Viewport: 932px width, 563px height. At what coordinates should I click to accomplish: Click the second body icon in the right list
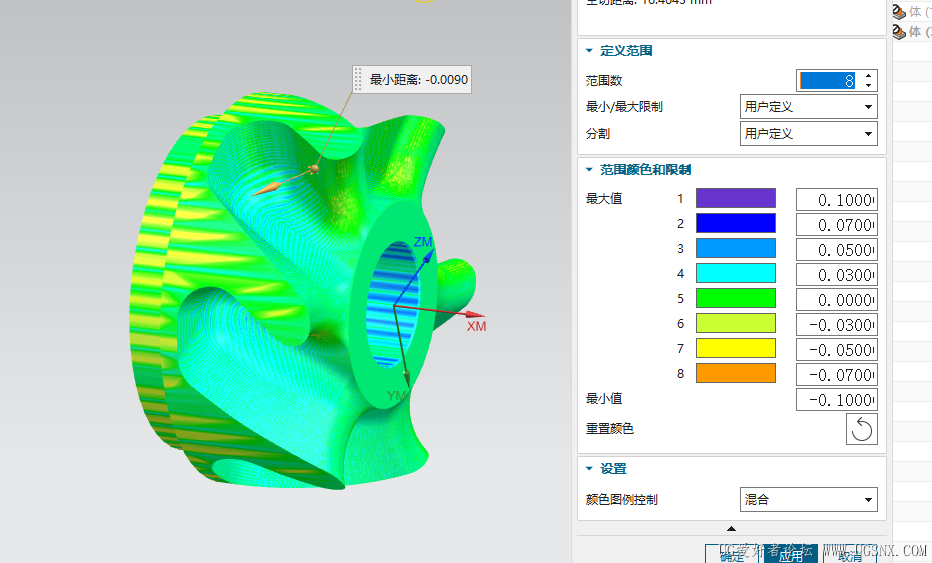point(899,32)
